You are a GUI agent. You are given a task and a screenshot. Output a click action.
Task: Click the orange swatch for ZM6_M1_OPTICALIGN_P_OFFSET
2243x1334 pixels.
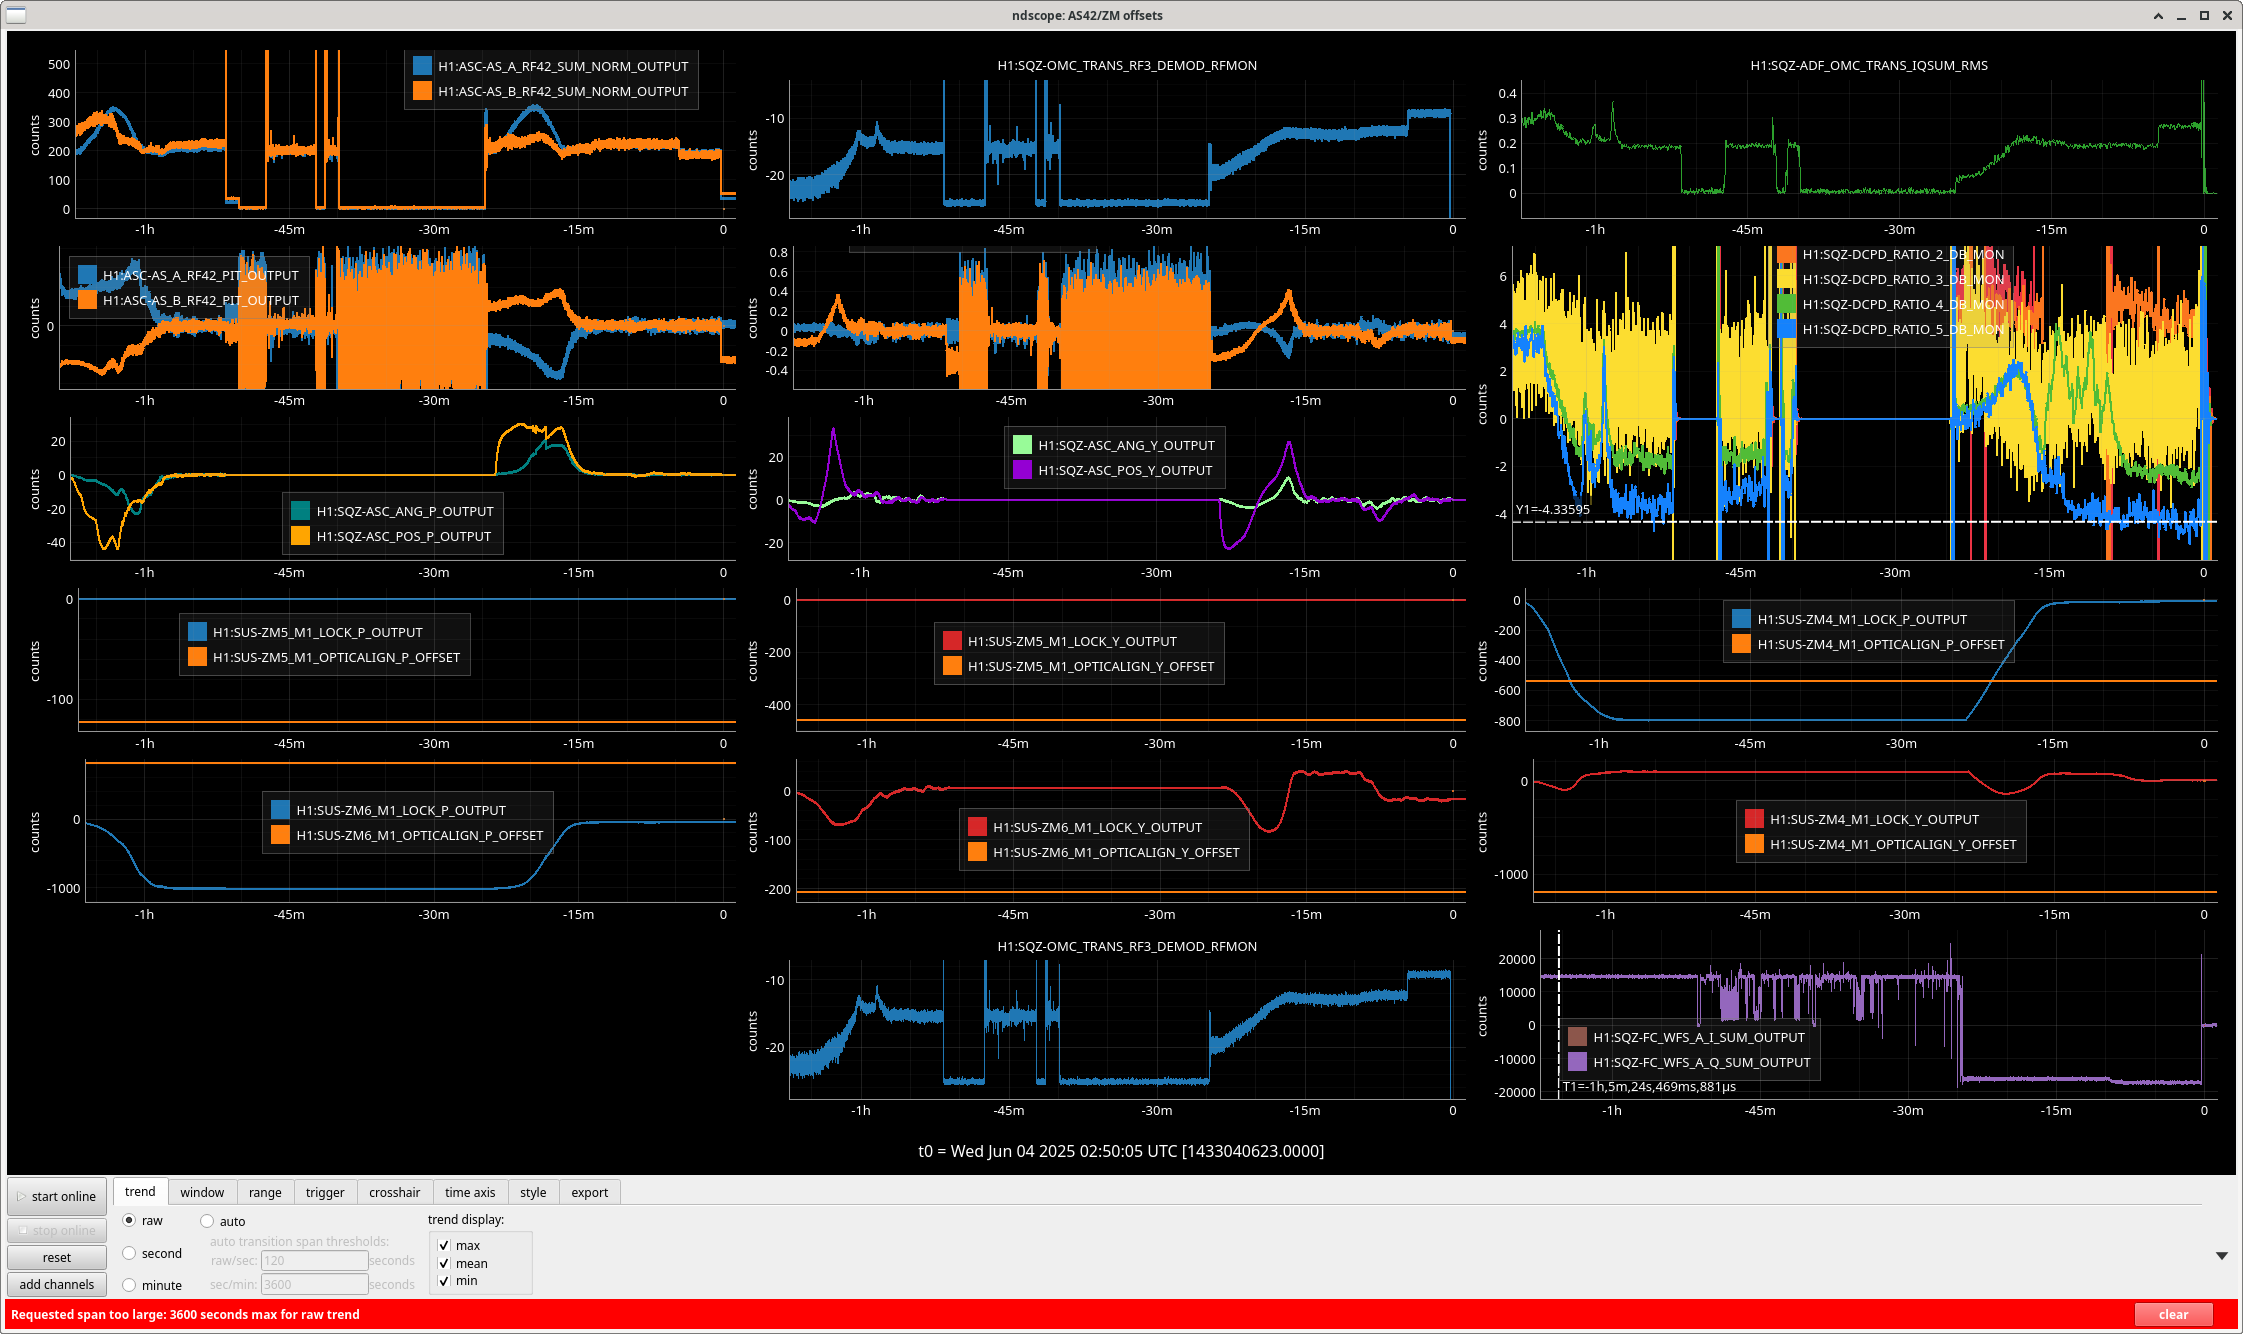[280, 835]
